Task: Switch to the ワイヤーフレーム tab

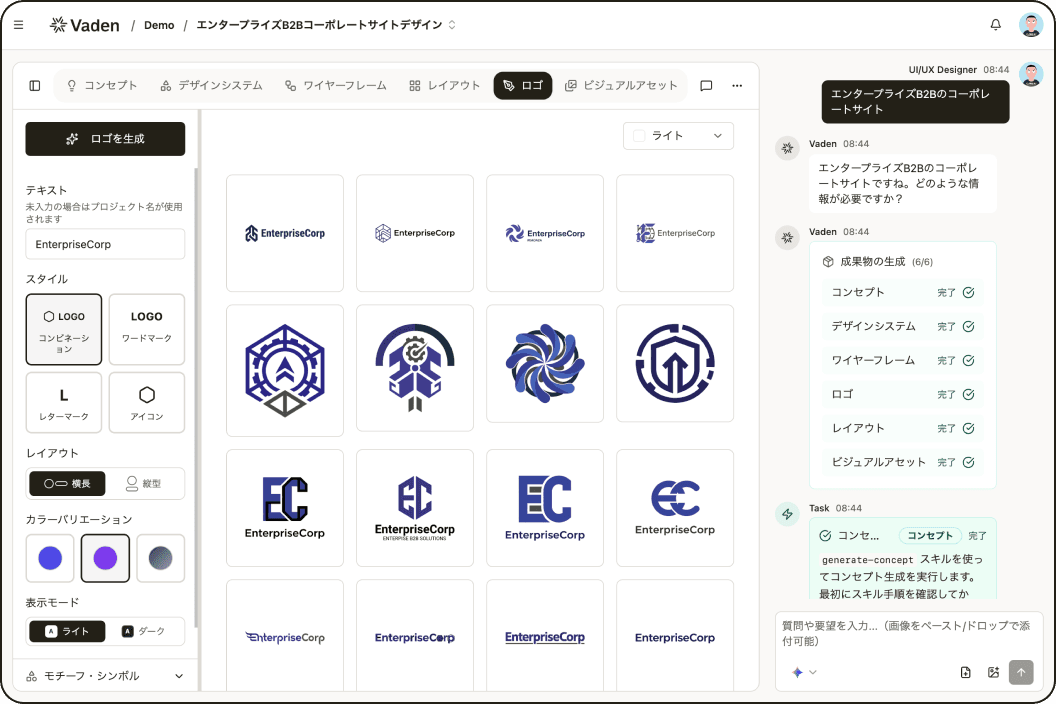Action: pos(338,86)
